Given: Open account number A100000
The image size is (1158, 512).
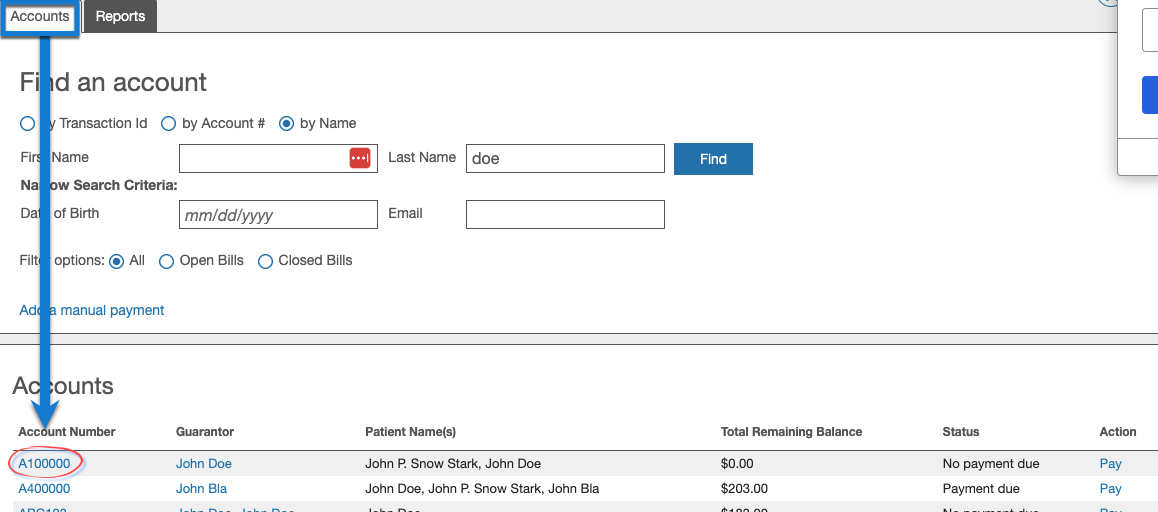Looking at the screenshot, I should click(x=45, y=464).
